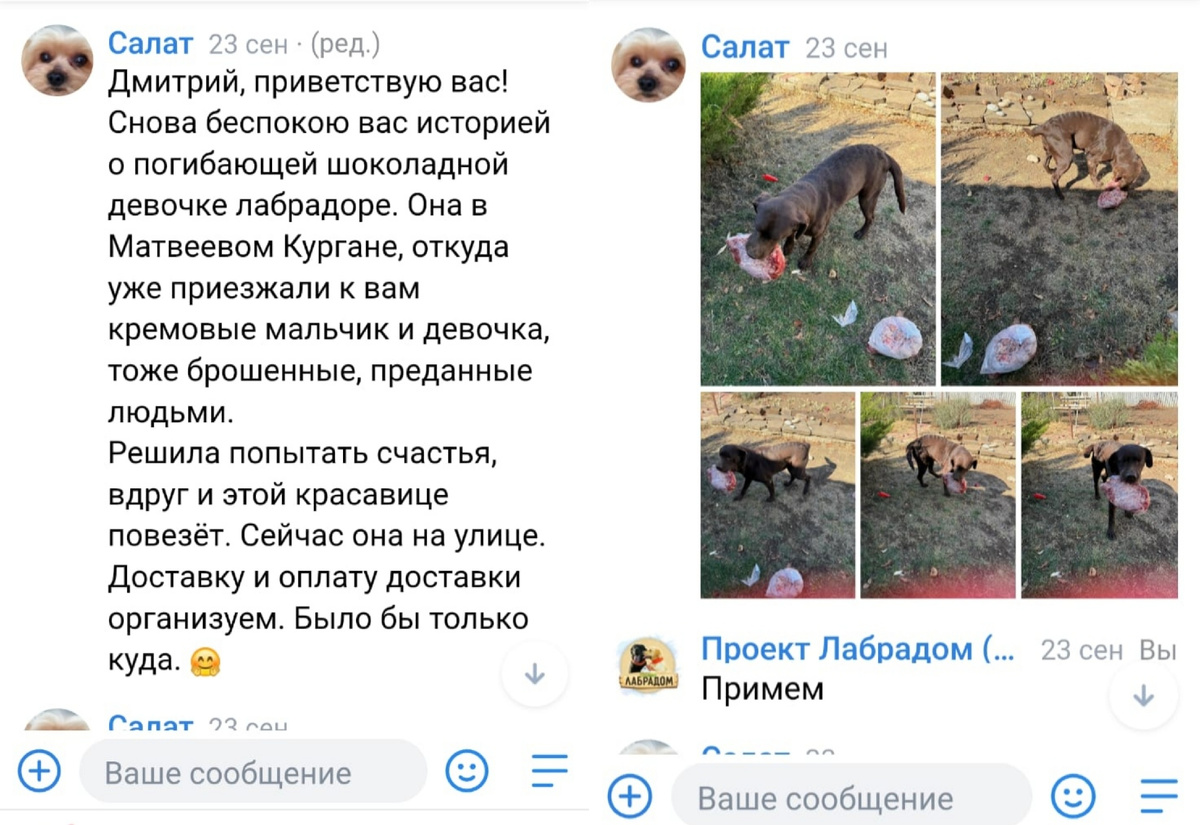Open the lines menu icon in right chat
The width and height of the screenshot is (1200, 825).
pyautogui.click(x=1159, y=797)
